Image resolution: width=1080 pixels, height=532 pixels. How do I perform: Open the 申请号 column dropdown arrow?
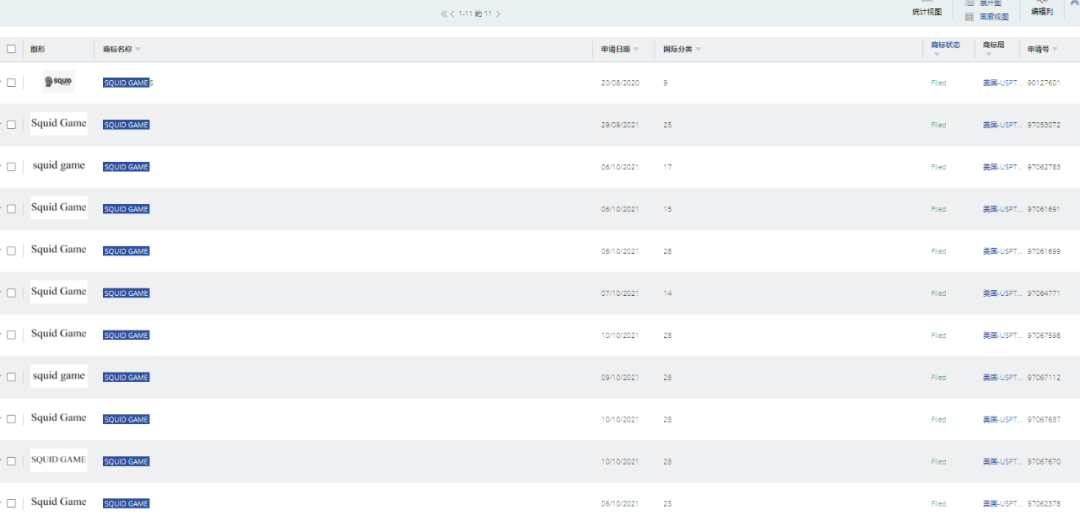(x=1055, y=50)
